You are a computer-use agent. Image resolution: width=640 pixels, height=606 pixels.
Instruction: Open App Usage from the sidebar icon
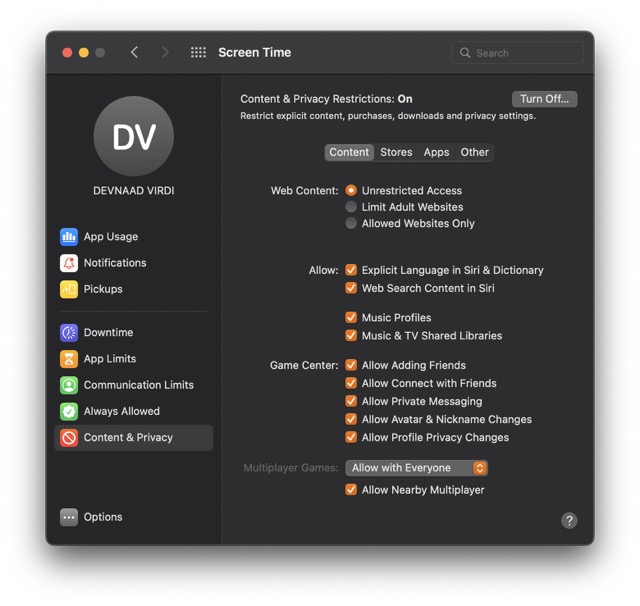tap(69, 237)
